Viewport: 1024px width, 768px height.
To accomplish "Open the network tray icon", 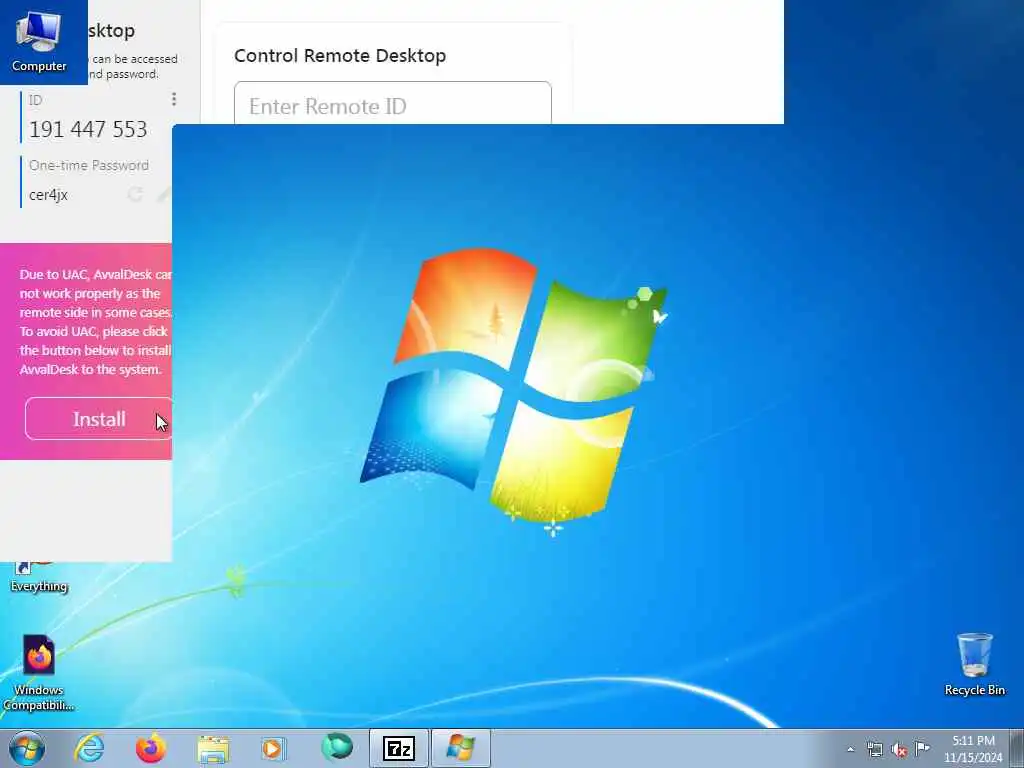I will point(874,749).
